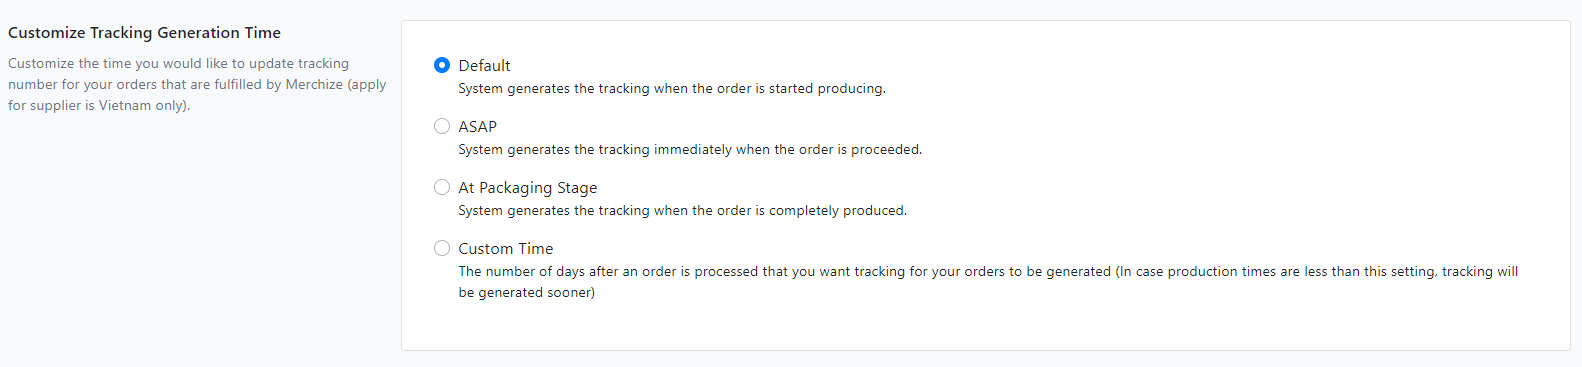Click the "Custom Time" label text

pyautogui.click(x=505, y=248)
